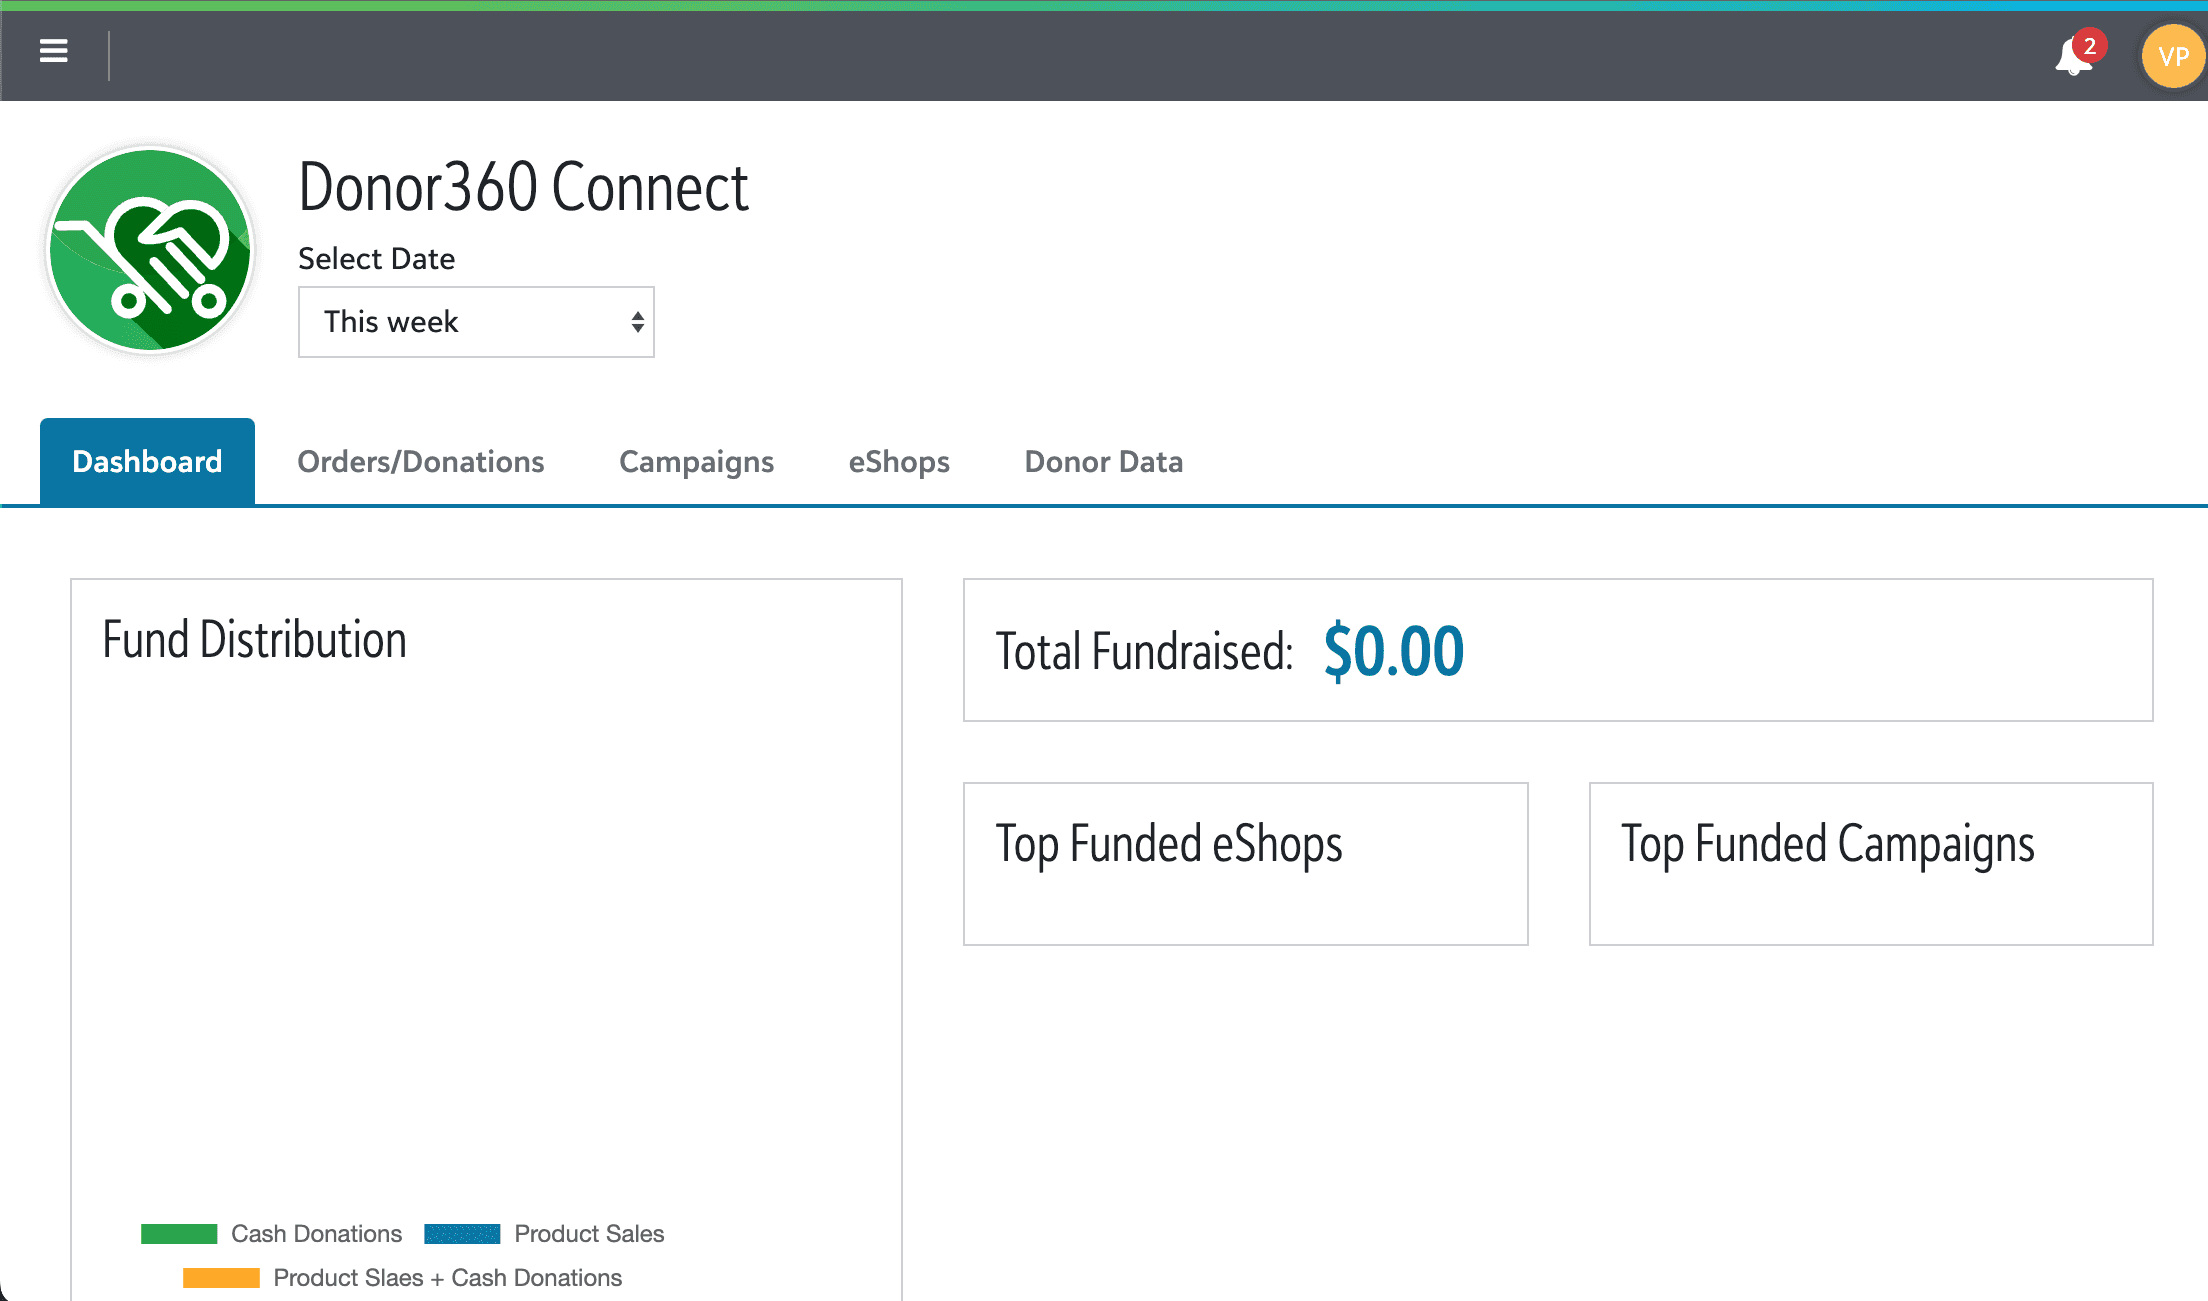Toggle the green Cash Donations legend swatch

tap(179, 1234)
